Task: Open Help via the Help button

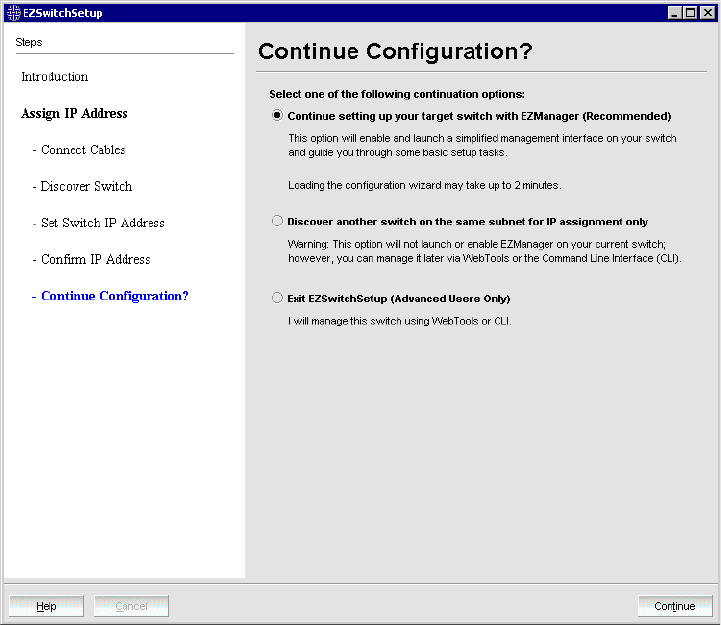Action: [x=46, y=606]
